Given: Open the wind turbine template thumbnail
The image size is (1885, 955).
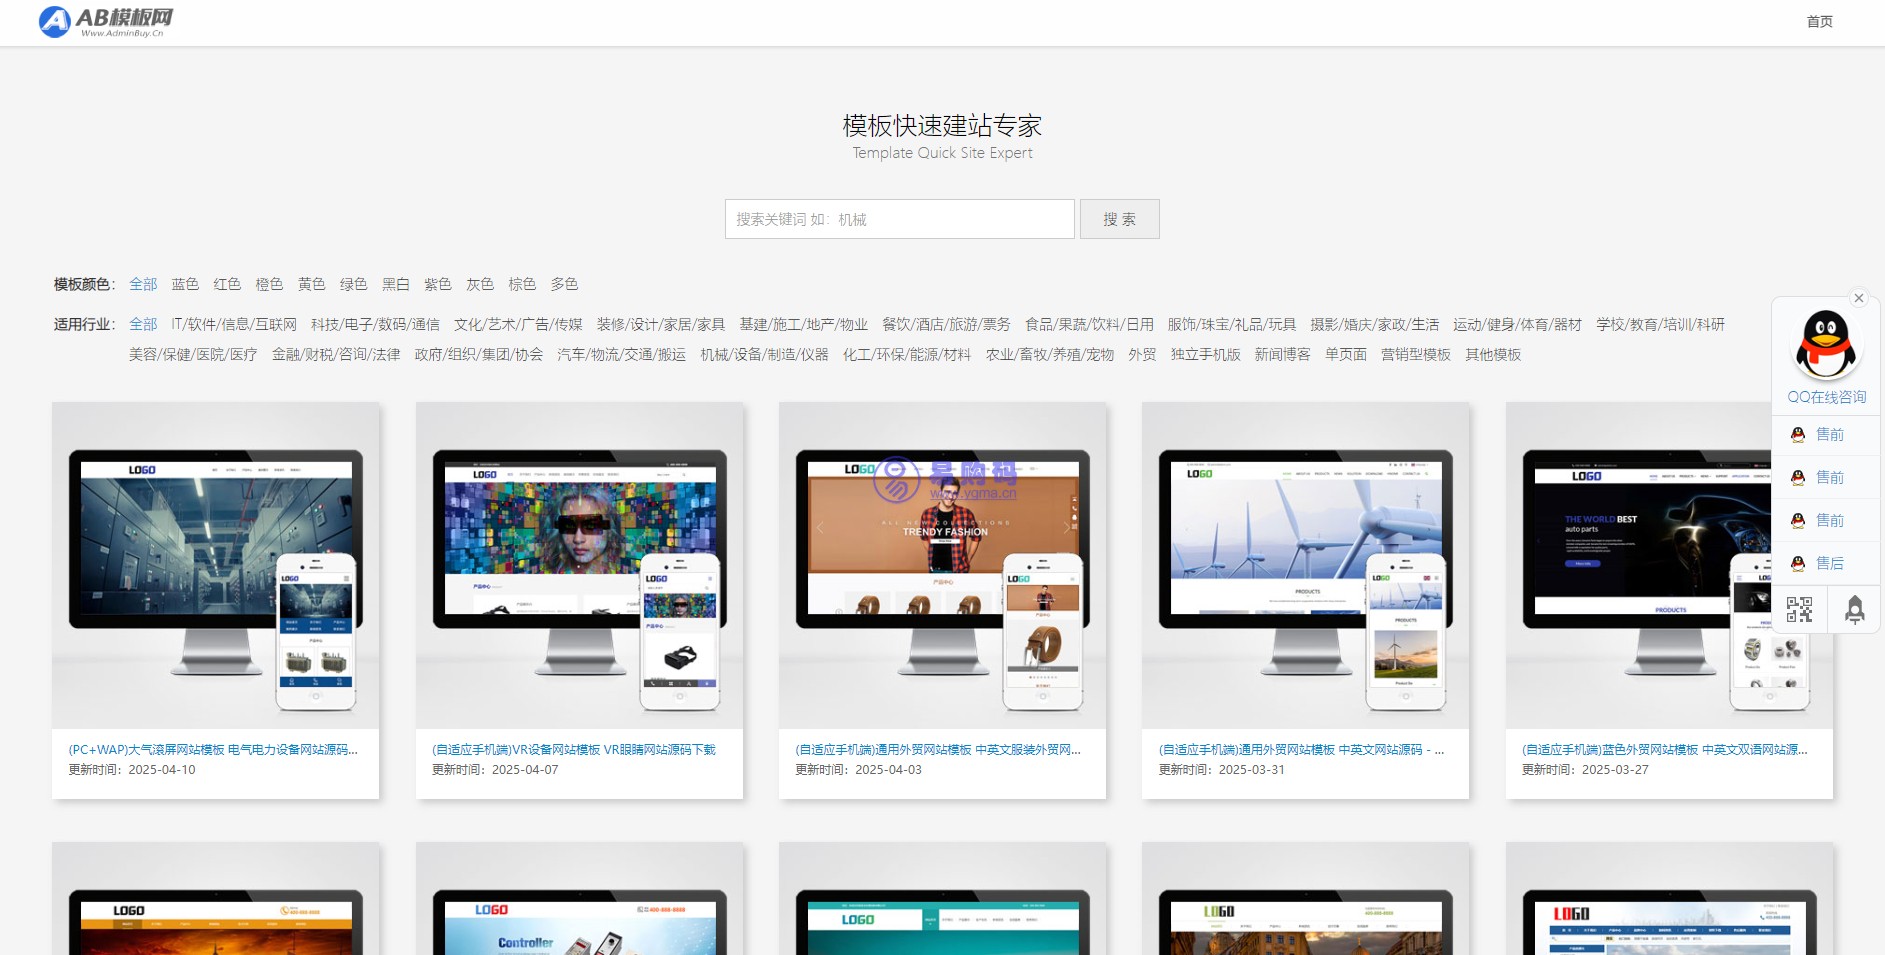Looking at the screenshot, I should (1305, 566).
